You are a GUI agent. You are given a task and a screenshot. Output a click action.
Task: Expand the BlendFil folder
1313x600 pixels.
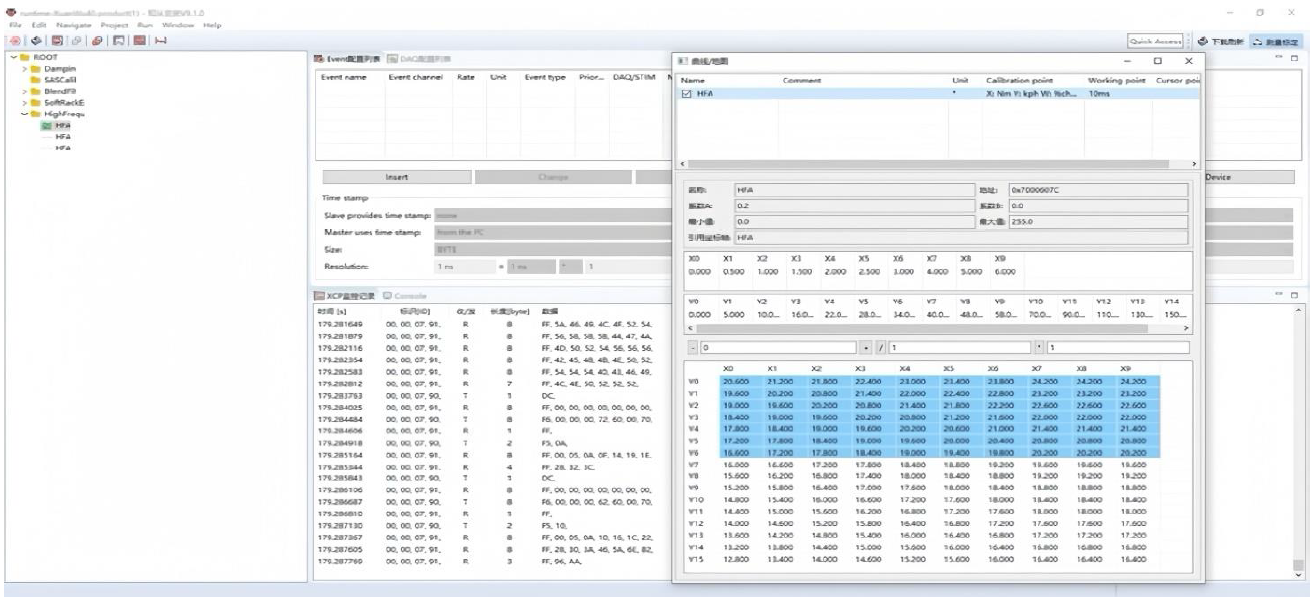click(25, 90)
